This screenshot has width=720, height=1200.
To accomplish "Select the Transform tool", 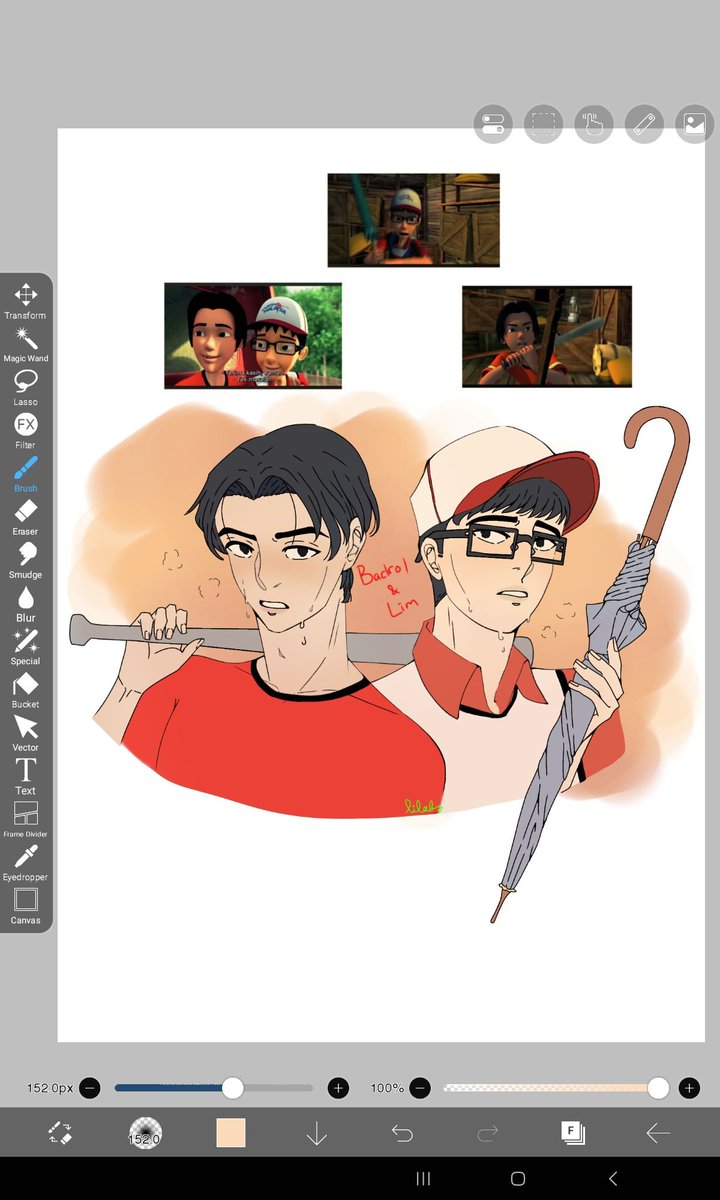I will [x=25, y=301].
